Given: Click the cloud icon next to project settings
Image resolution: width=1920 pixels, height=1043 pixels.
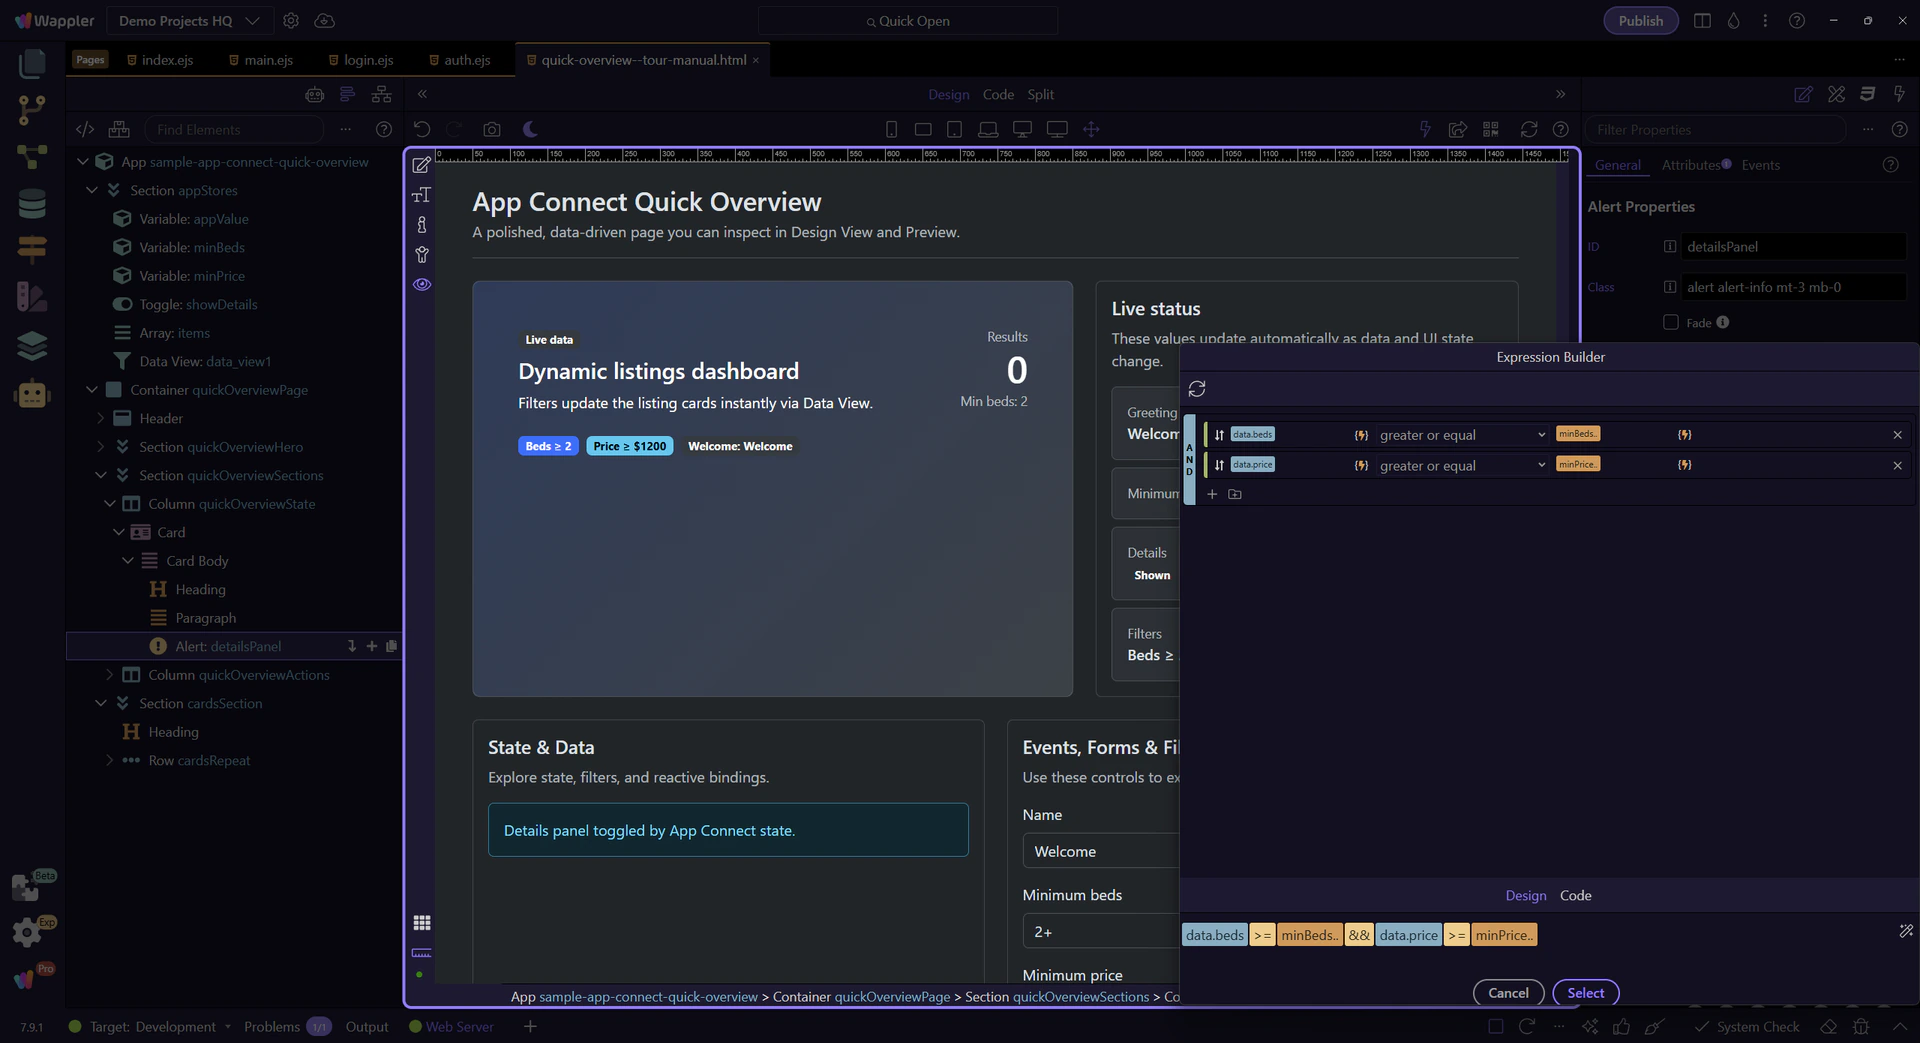Looking at the screenshot, I should (x=324, y=21).
